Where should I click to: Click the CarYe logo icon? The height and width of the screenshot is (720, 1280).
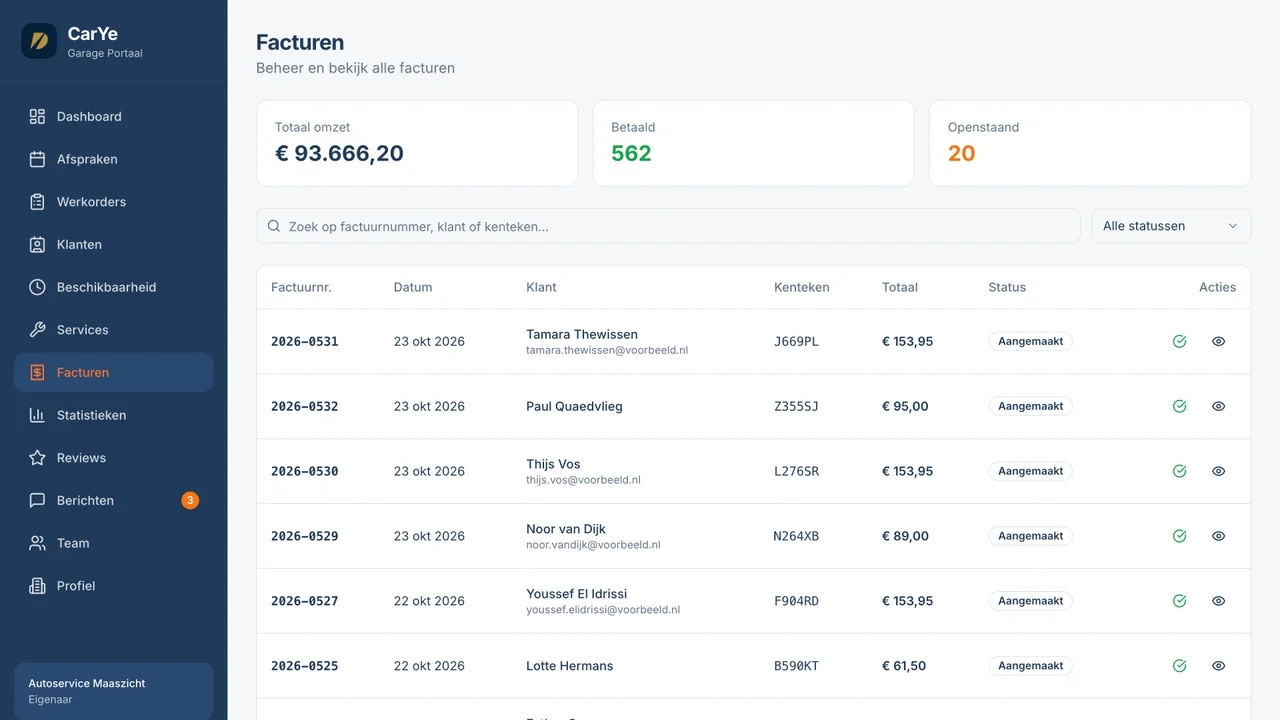(39, 41)
